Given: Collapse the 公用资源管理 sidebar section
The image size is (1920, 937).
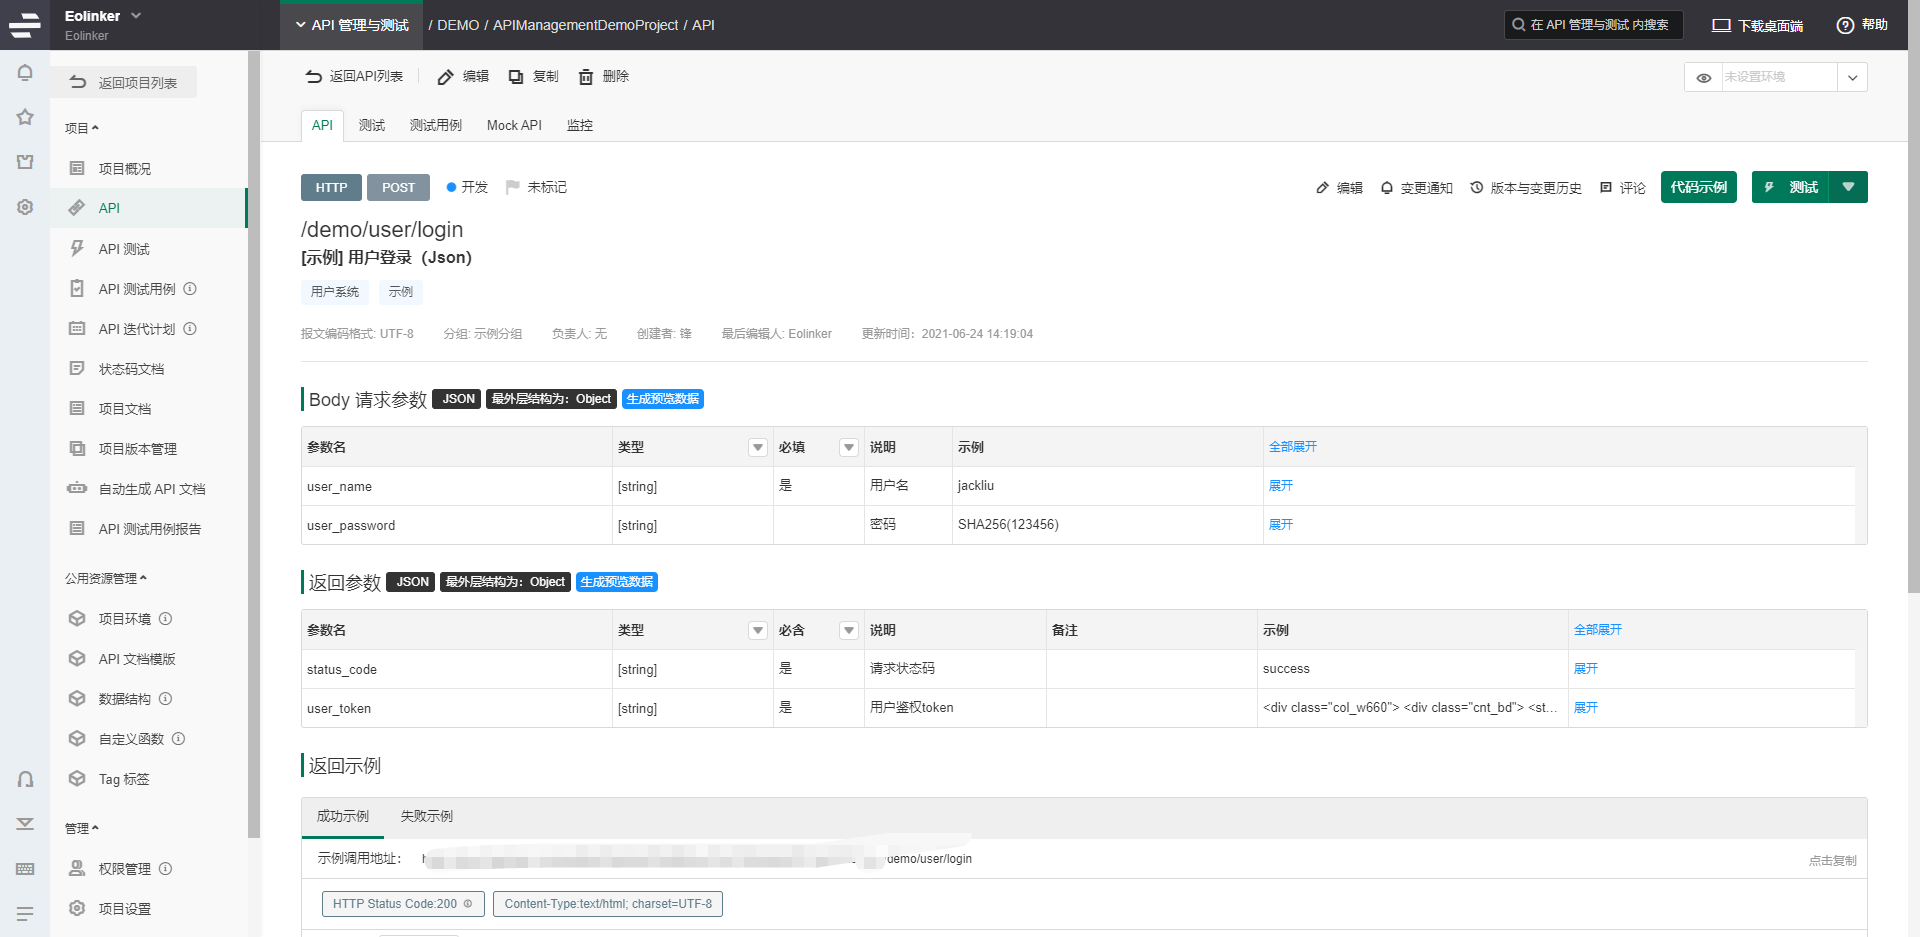Looking at the screenshot, I should tap(106, 578).
